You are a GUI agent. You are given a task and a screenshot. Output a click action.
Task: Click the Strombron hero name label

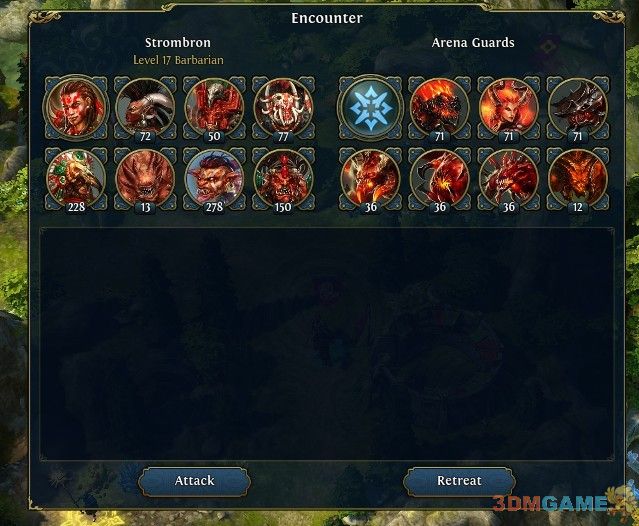coord(178,42)
